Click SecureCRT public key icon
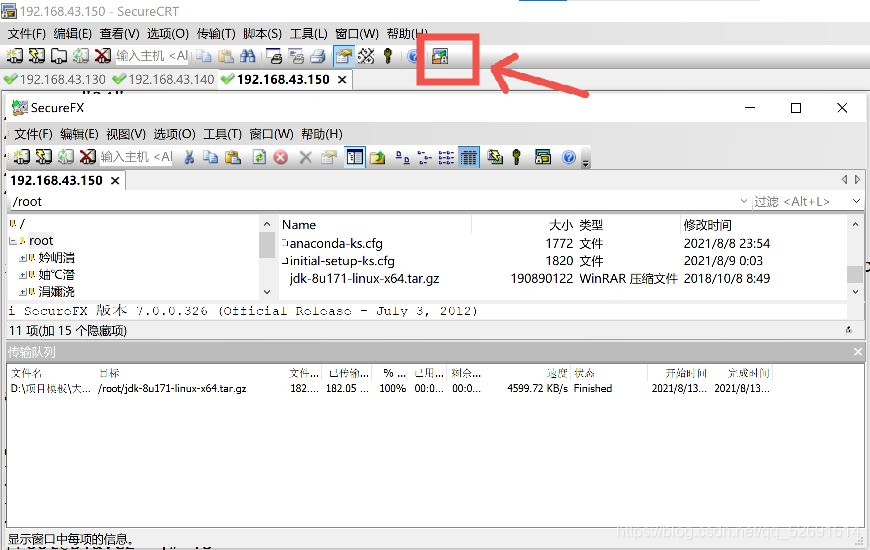 click(x=388, y=55)
